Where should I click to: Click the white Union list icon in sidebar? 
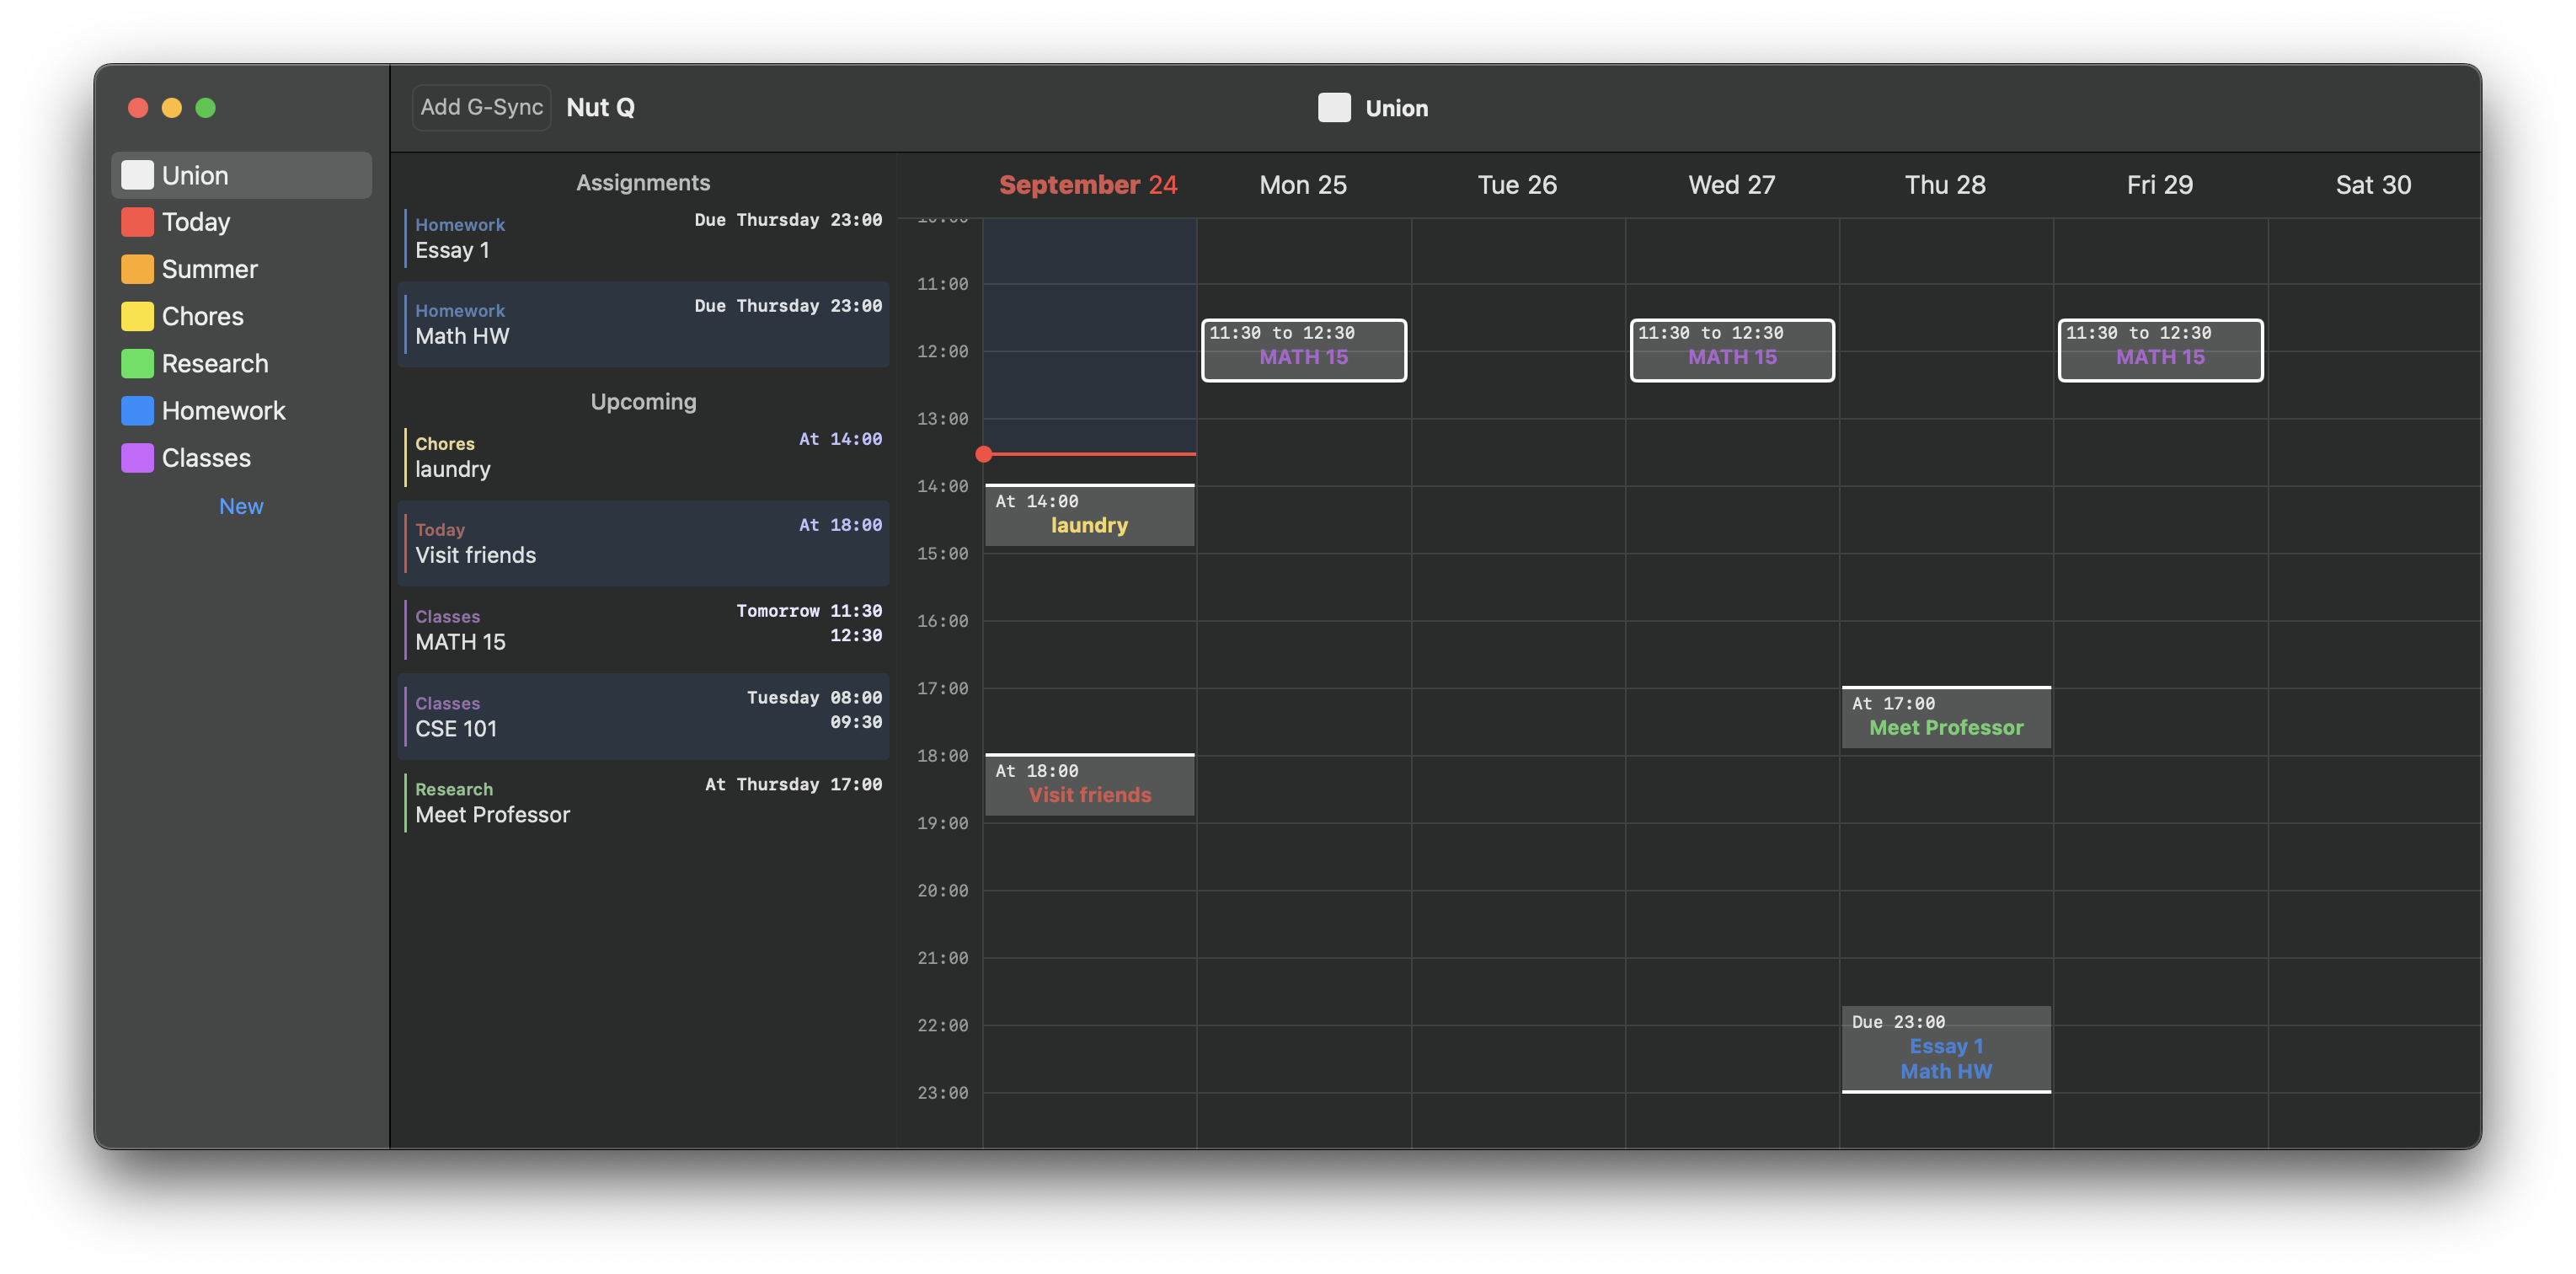tap(137, 175)
